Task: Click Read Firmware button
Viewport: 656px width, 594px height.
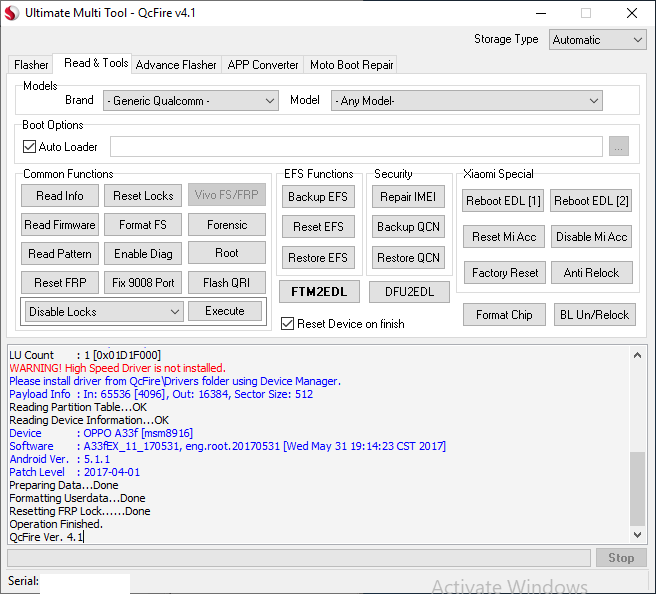Action: tap(60, 225)
